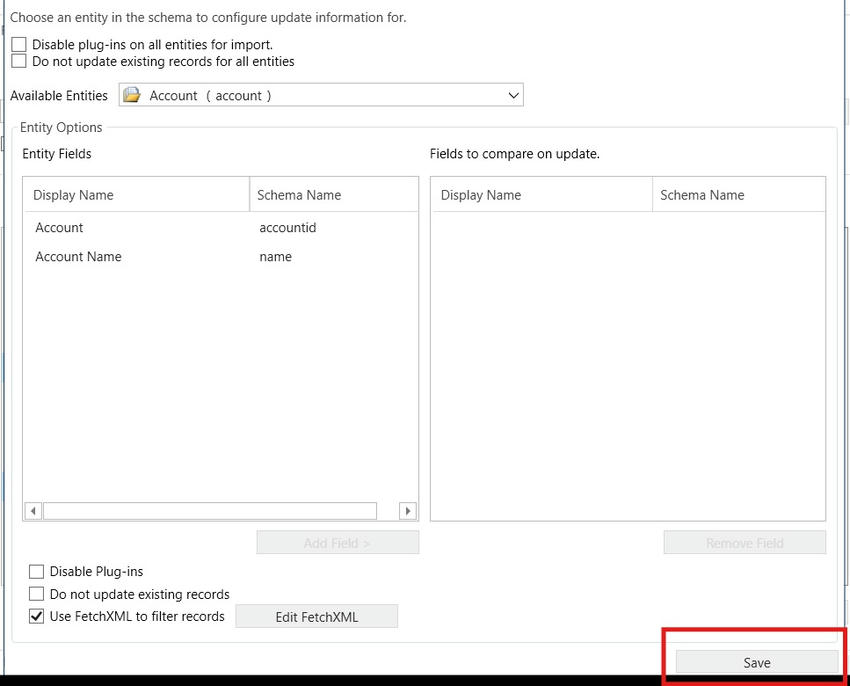Save the entity configuration
This screenshot has width=850, height=686.
[x=757, y=662]
